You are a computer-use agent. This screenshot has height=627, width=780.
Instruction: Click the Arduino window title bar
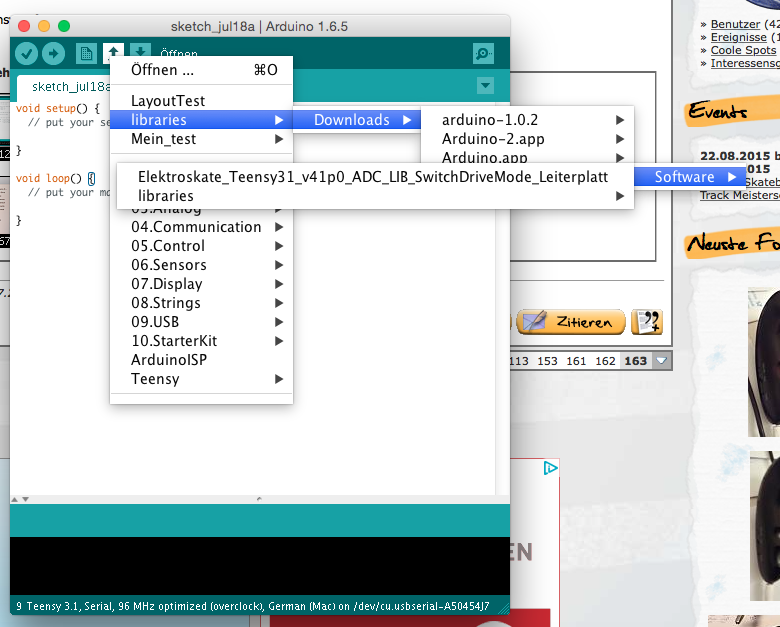tap(260, 26)
